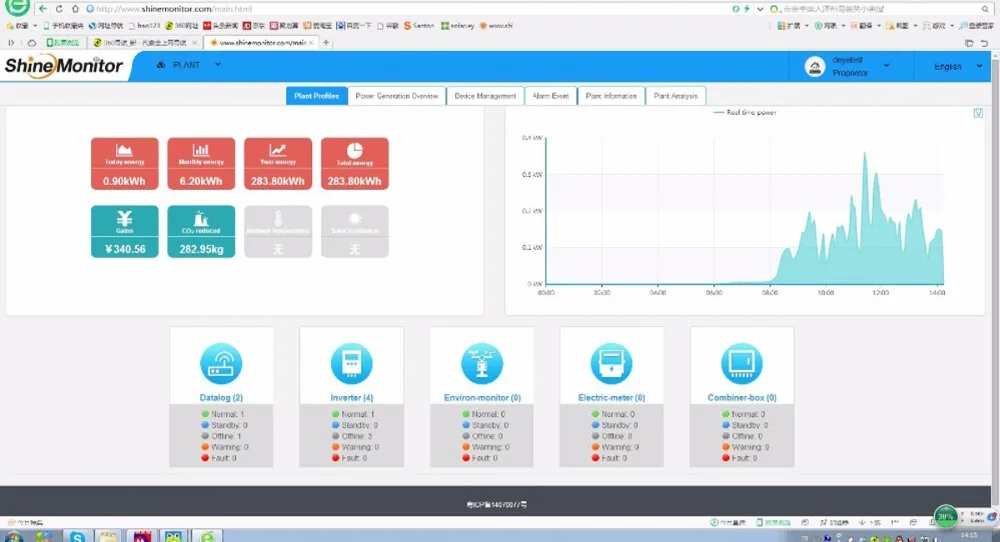The height and width of the screenshot is (542, 1000).
Task: Click the chart save icon in the corner
Action: click(978, 113)
